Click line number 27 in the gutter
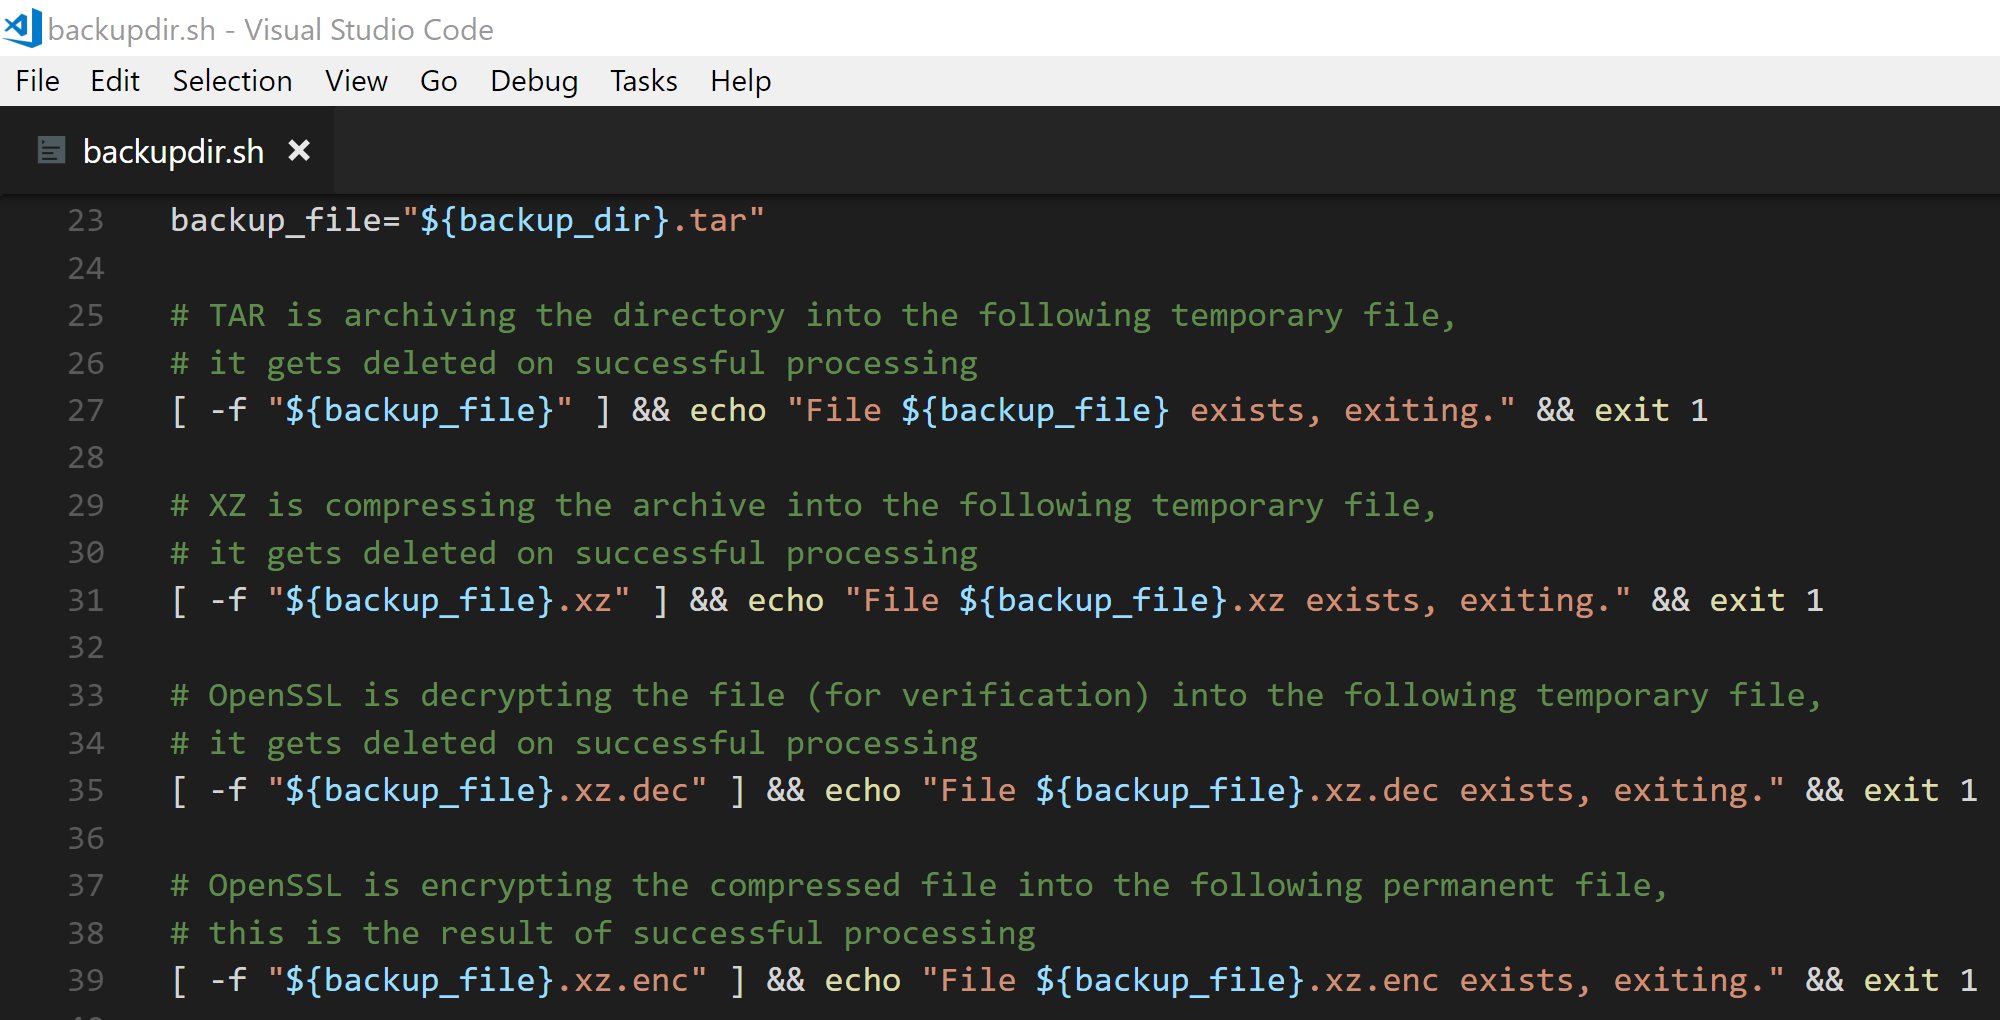 [86, 410]
